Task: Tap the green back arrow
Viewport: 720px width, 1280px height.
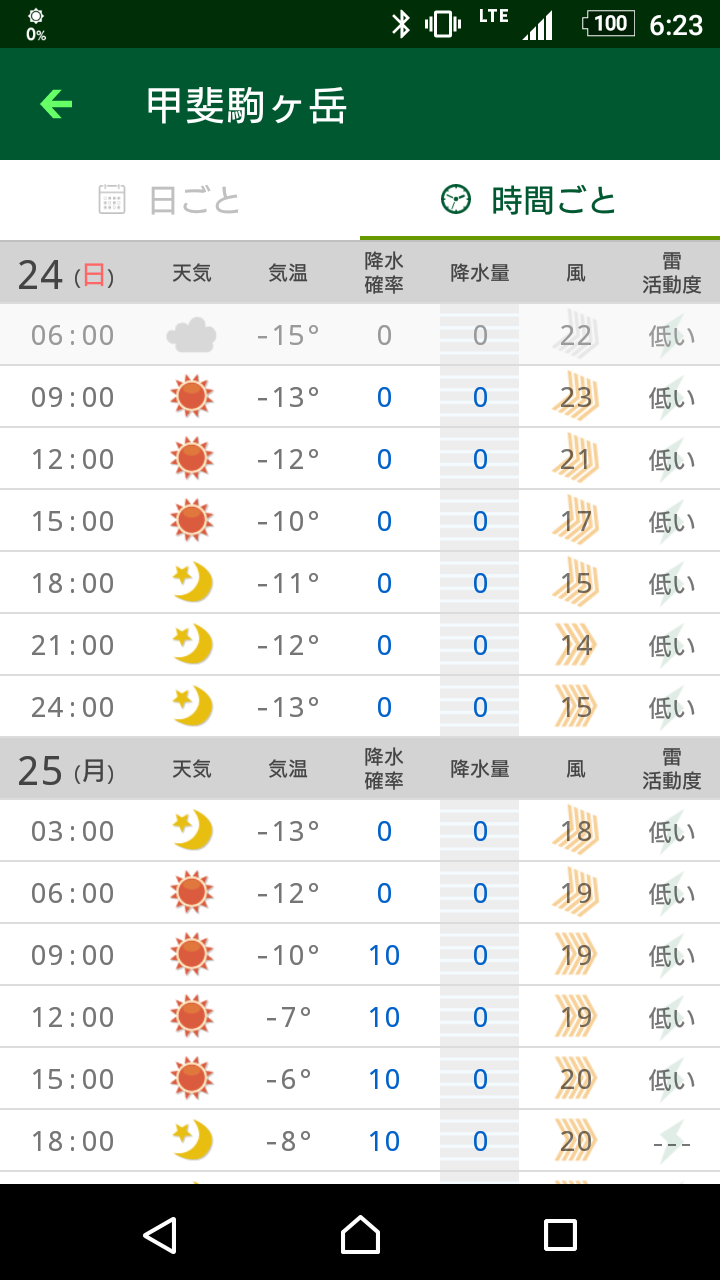Action: pos(56,104)
